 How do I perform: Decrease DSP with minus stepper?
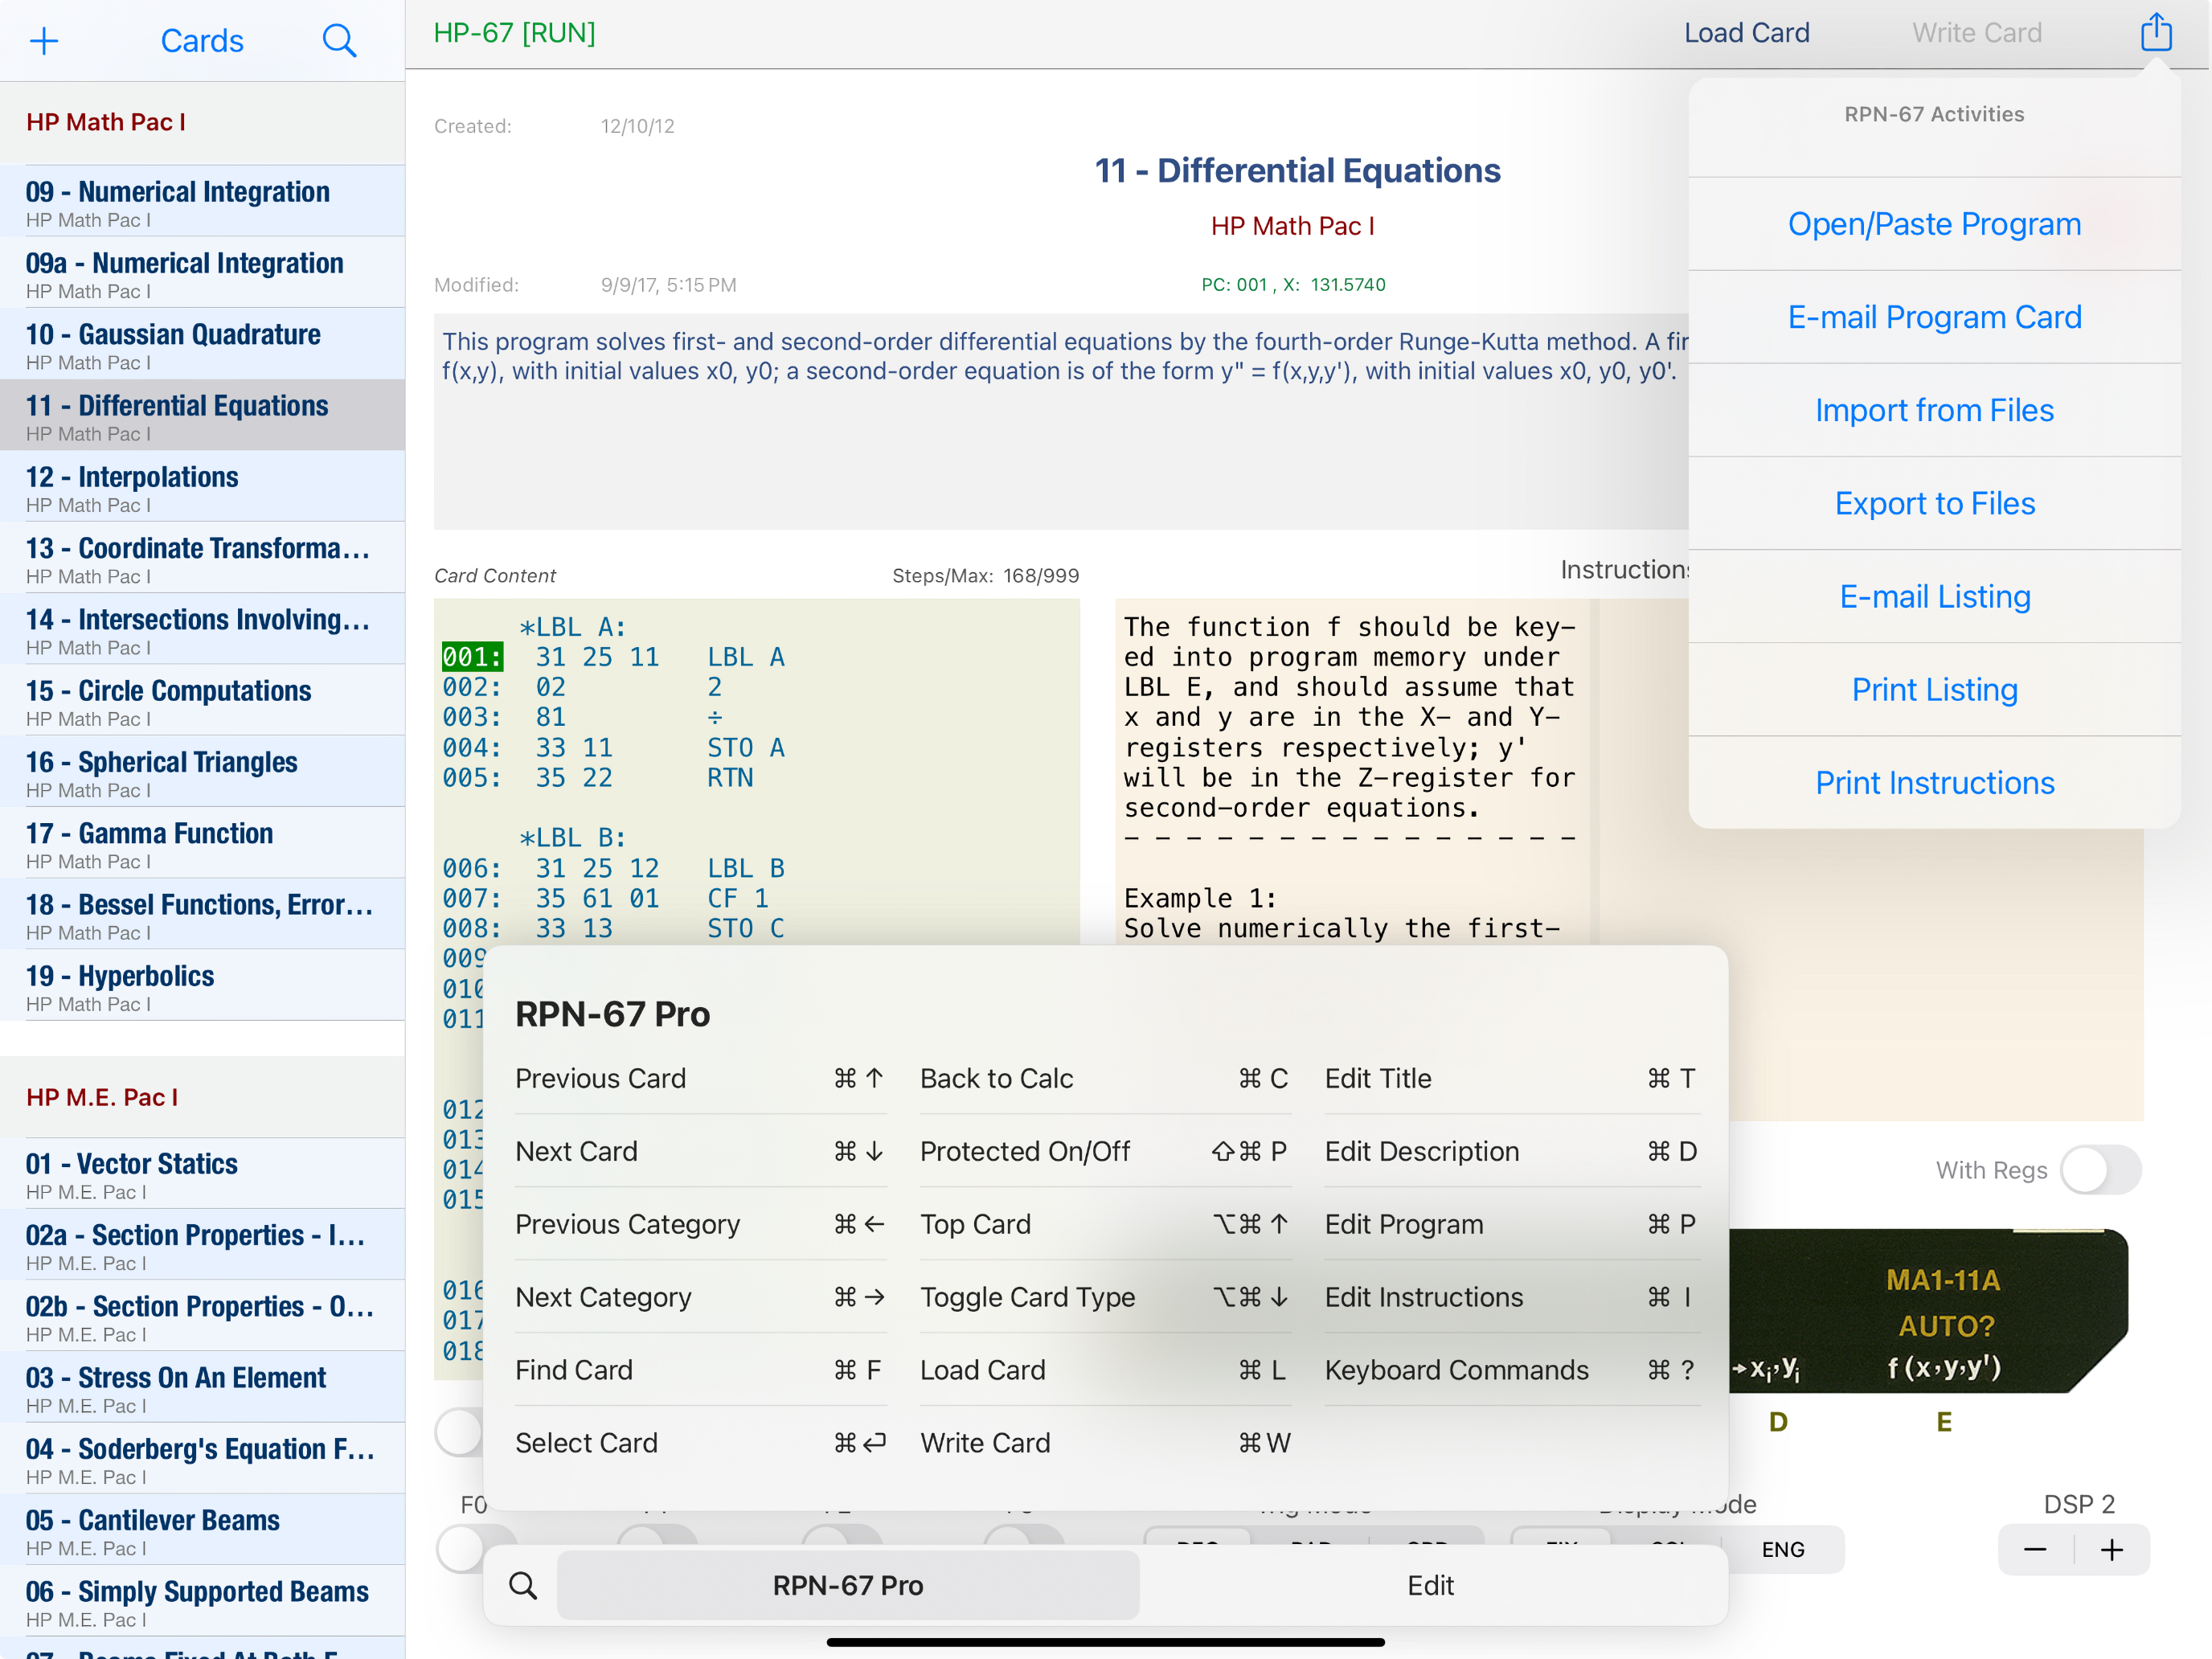coord(2035,1550)
